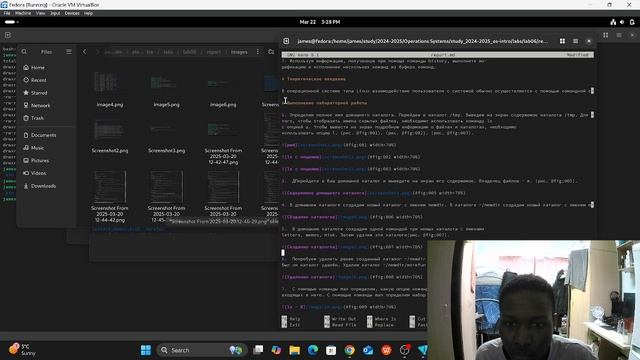Open Microsoft Edge on taskbar

(x=313, y=350)
